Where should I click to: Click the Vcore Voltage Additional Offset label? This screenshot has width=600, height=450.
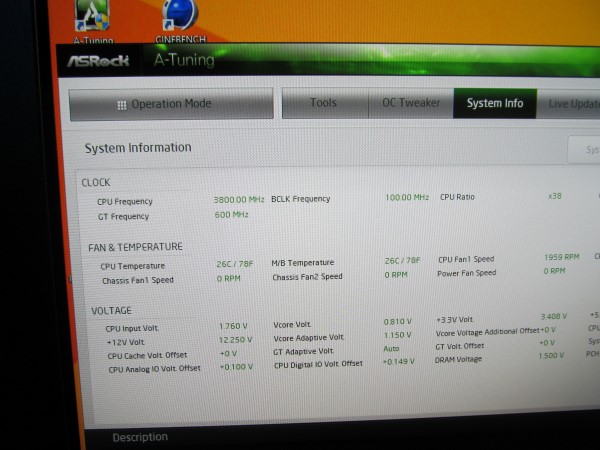click(x=487, y=332)
